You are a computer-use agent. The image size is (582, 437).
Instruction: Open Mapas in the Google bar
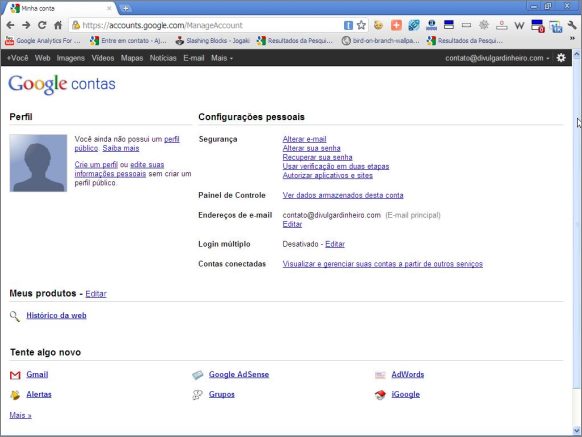pos(132,58)
